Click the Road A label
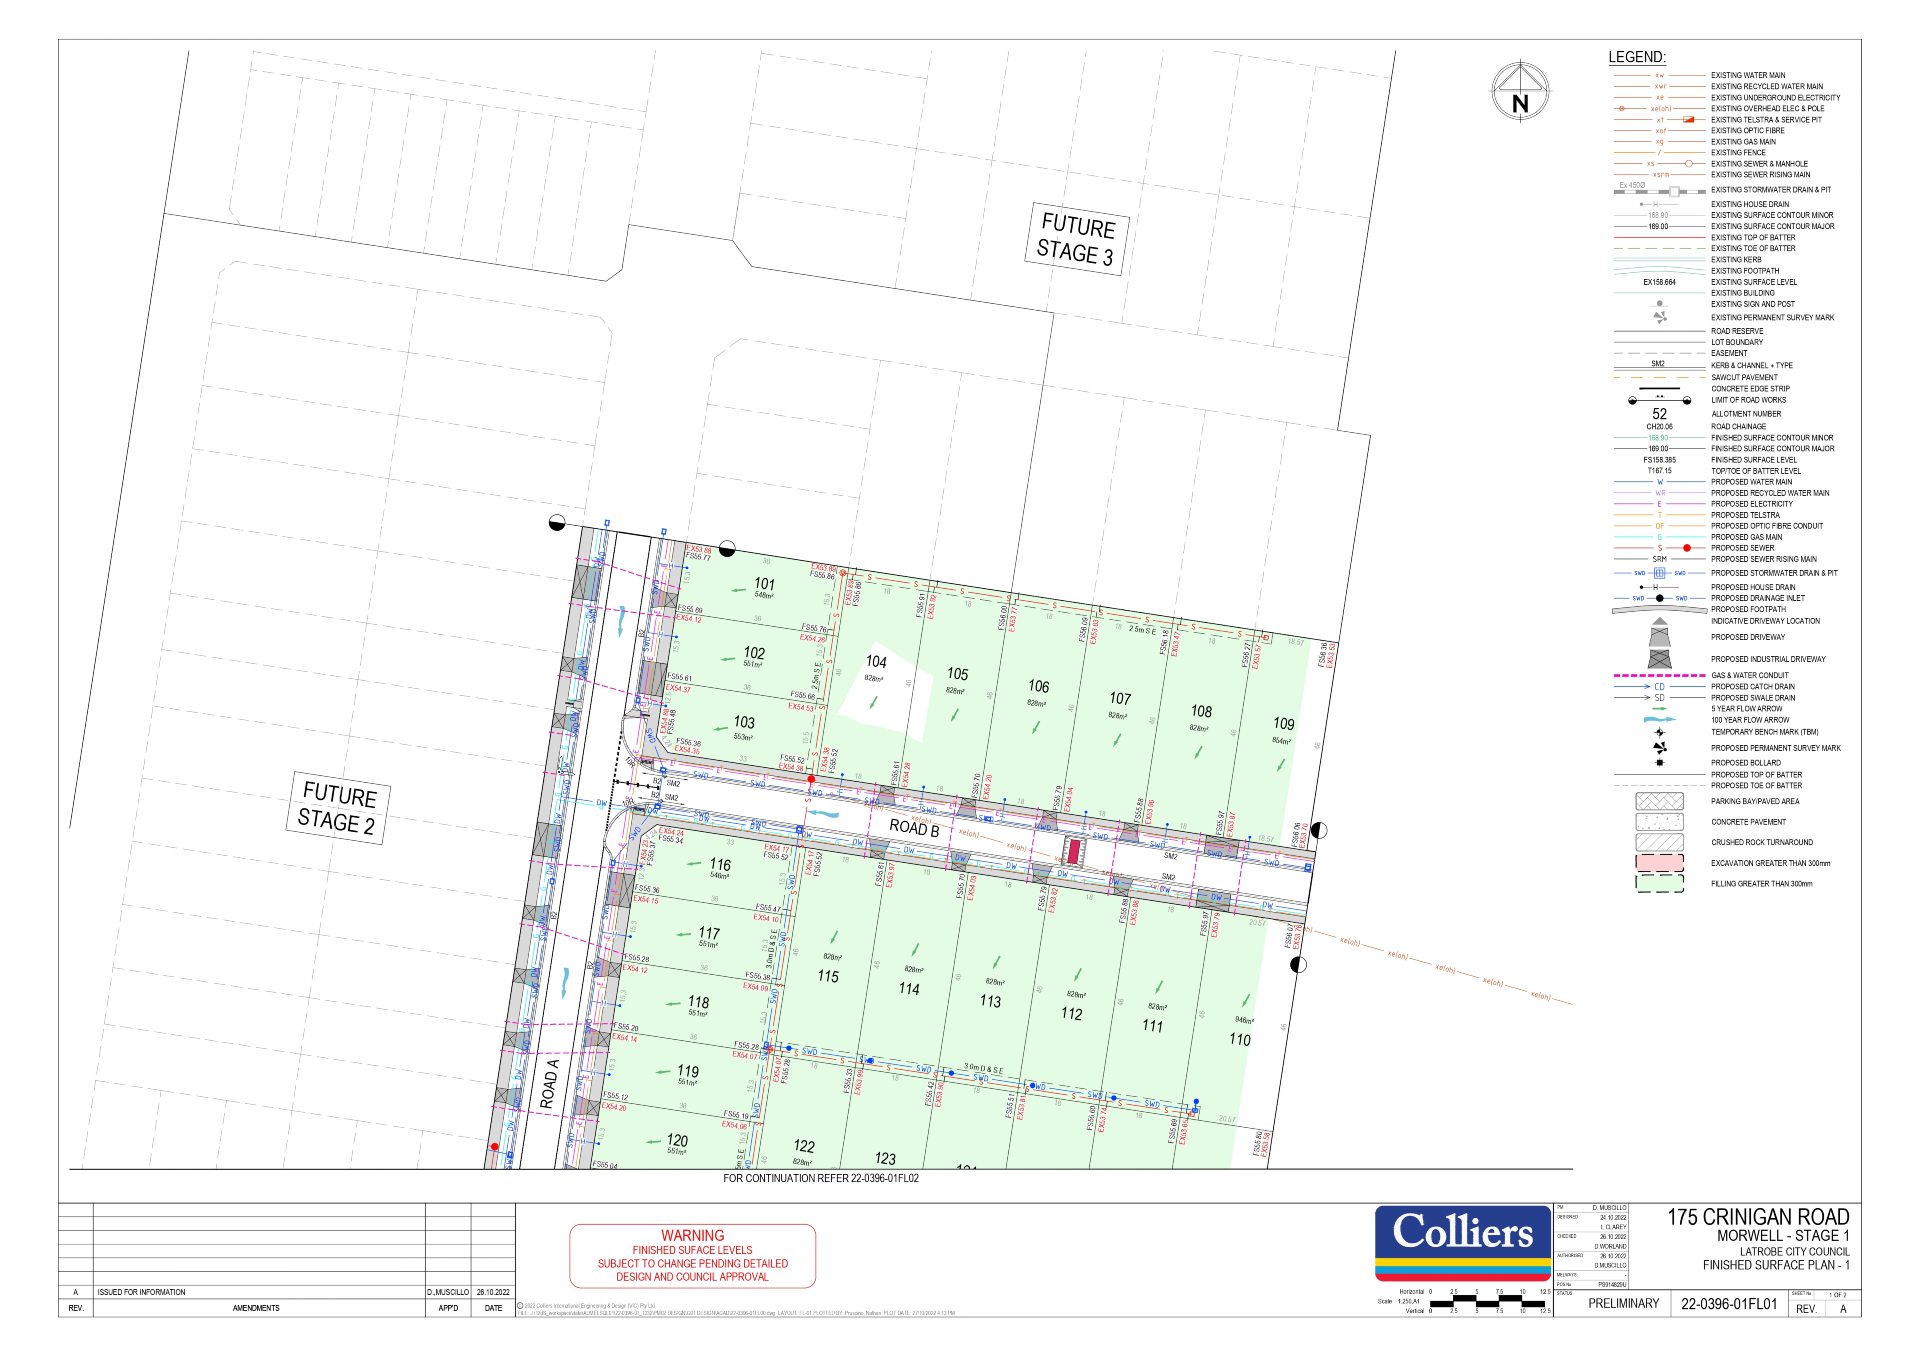Image resolution: width=1920 pixels, height=1356 pixels. point(549,1083)
